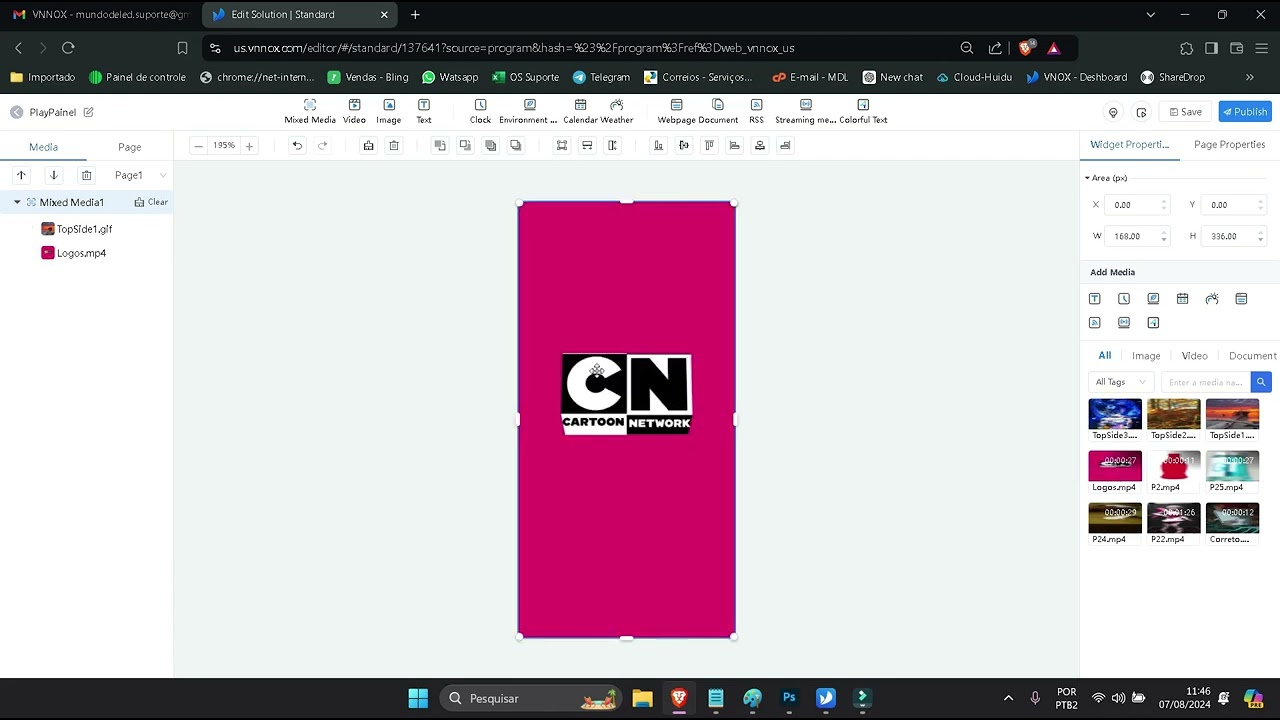The image size is (1280, 720).
Task: Open the Page1 dropdown selector
Action: pos(139,175)
